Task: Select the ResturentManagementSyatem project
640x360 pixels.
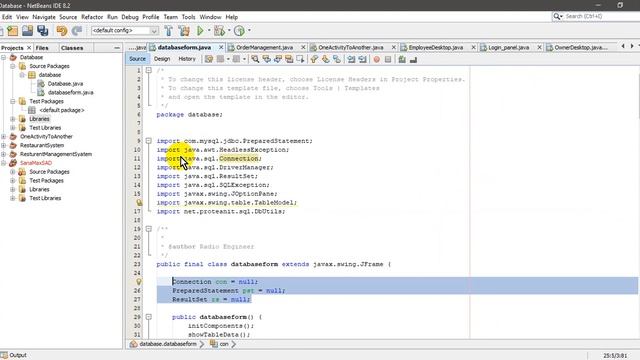Action: coord(56,154)
